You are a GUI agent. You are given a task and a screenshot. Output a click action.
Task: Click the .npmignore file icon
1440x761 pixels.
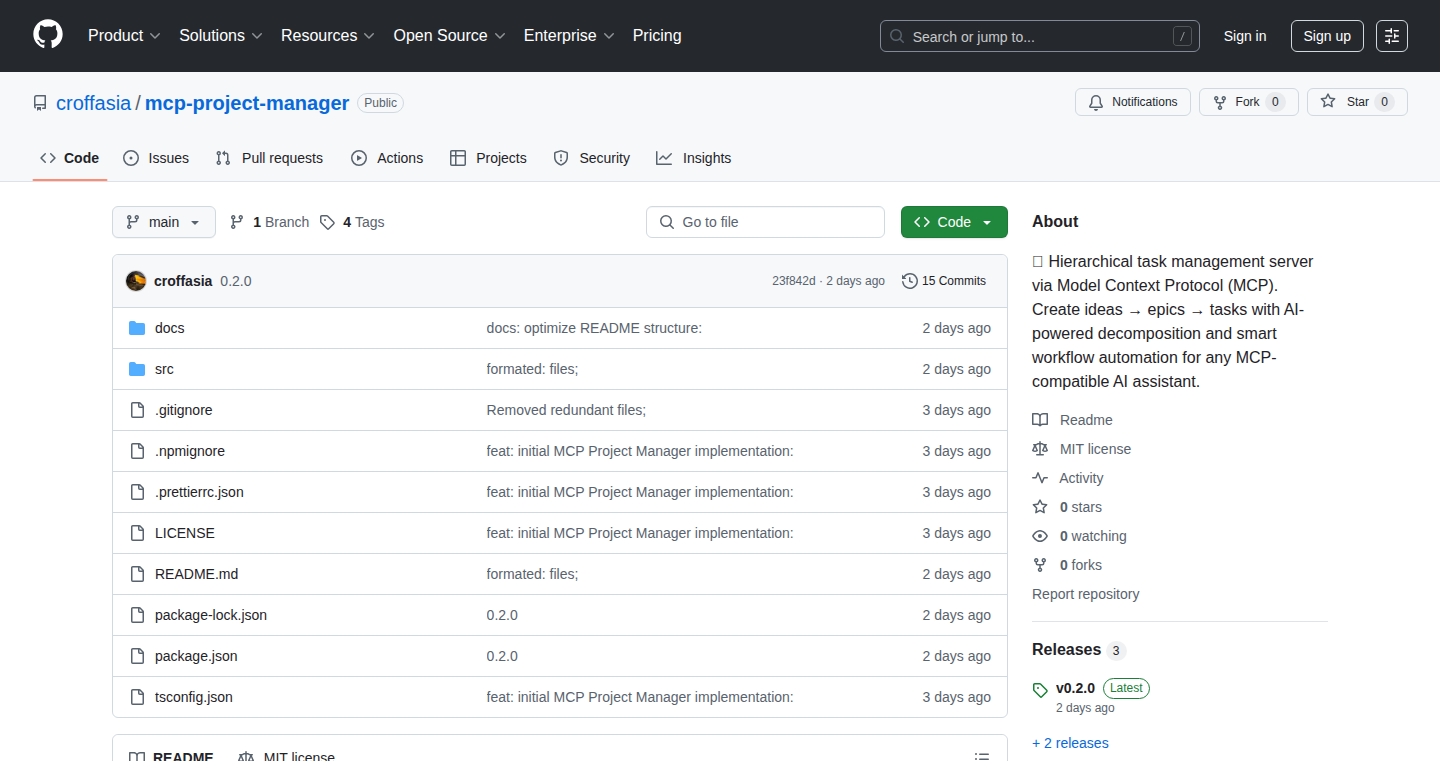pos(137,451)
